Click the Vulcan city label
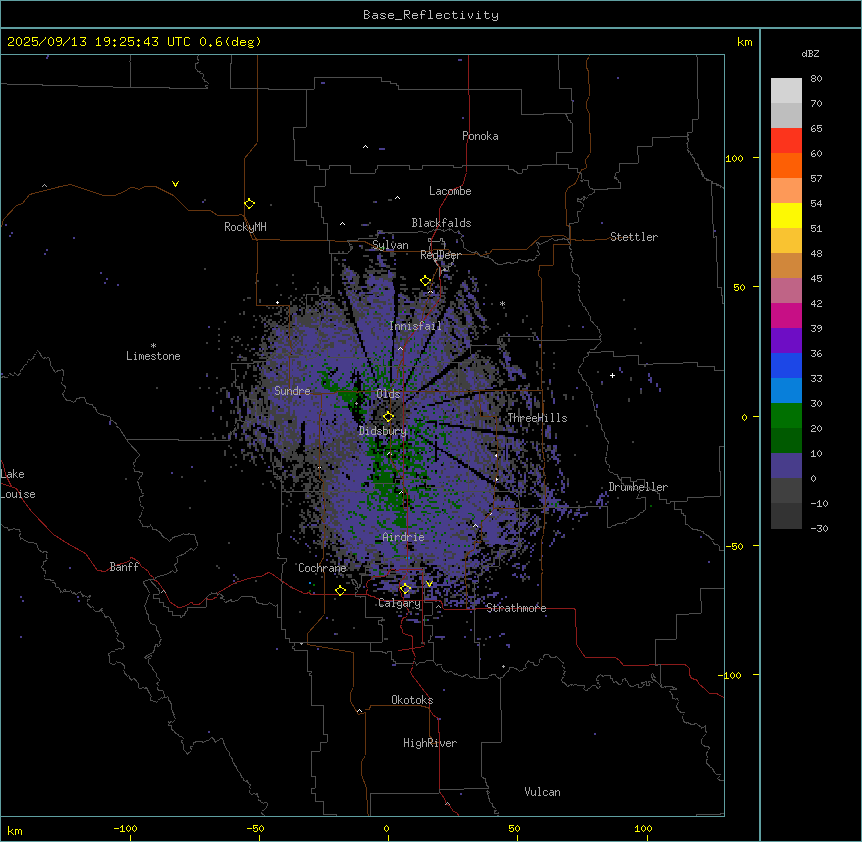The height and width of the screenshot is (842, 862). (x=542, y=792)
